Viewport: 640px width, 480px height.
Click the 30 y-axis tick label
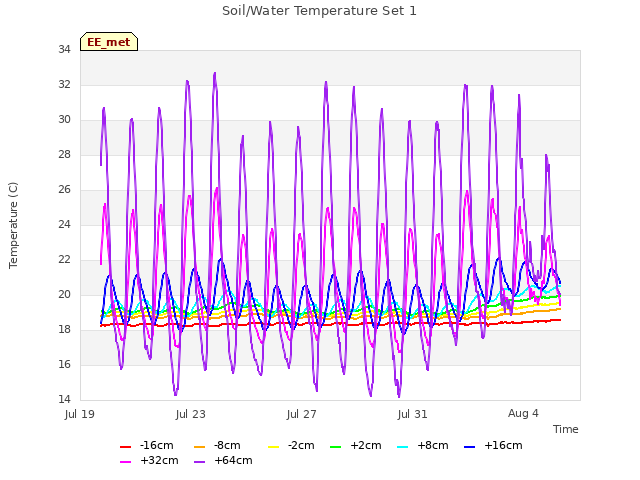pyautogui.click(x=64, y=120)
